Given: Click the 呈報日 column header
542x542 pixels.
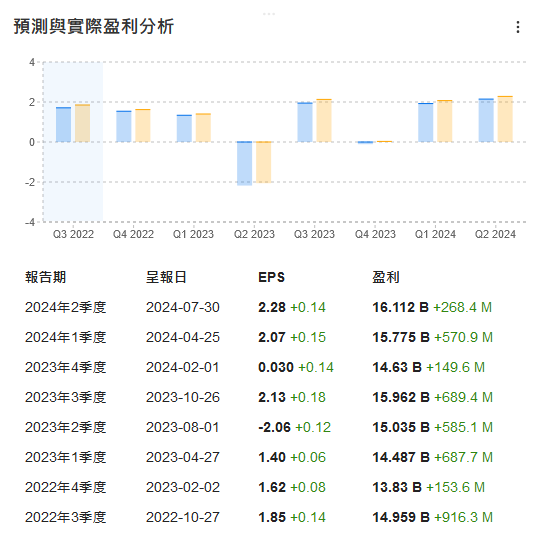Looking at the screenshot, I should pyautogui.click(x=166, y=277).
